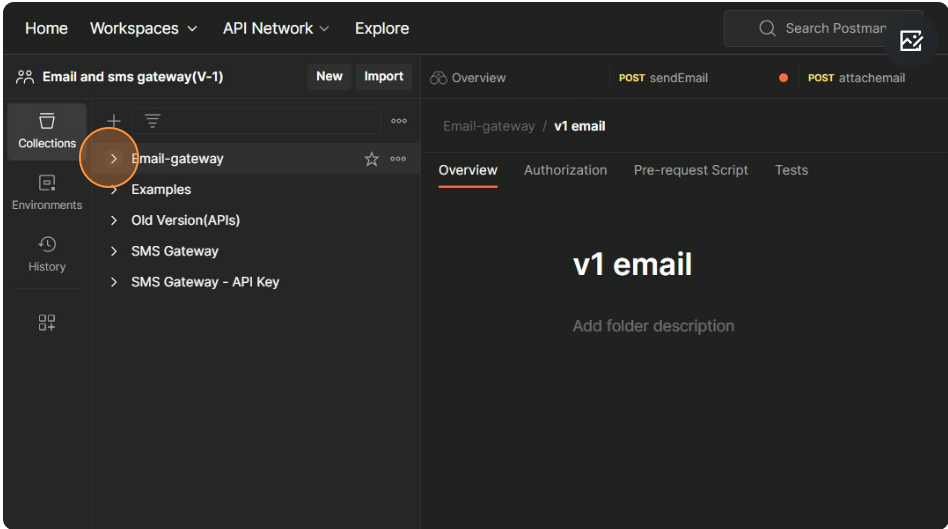The height and width of the screenshot is (529, 948).
Task: Expand the Old Version(APIs) collection
Action: 114,220
